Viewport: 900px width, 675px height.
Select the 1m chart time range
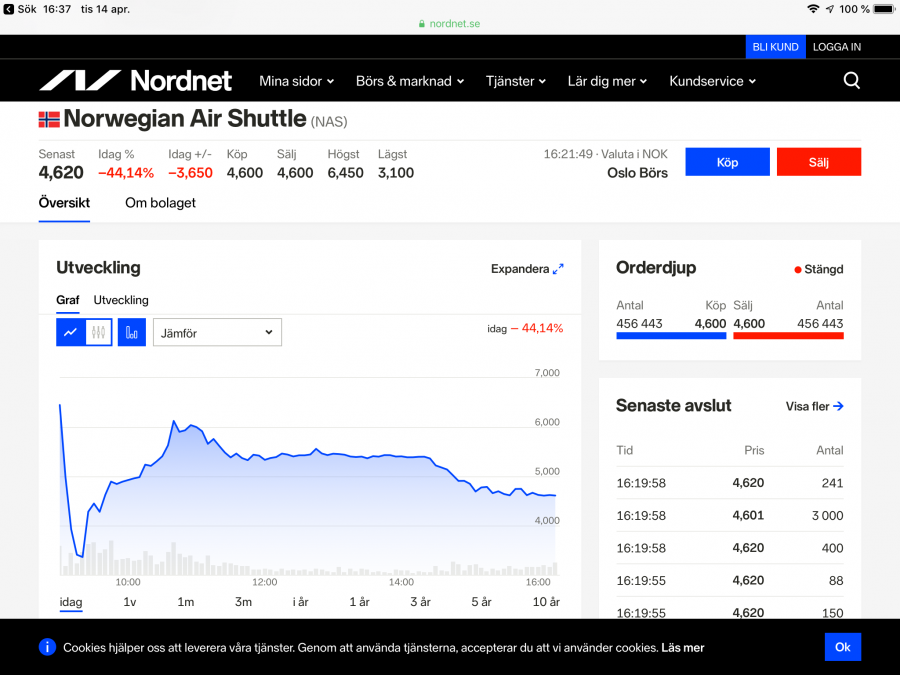186,602
